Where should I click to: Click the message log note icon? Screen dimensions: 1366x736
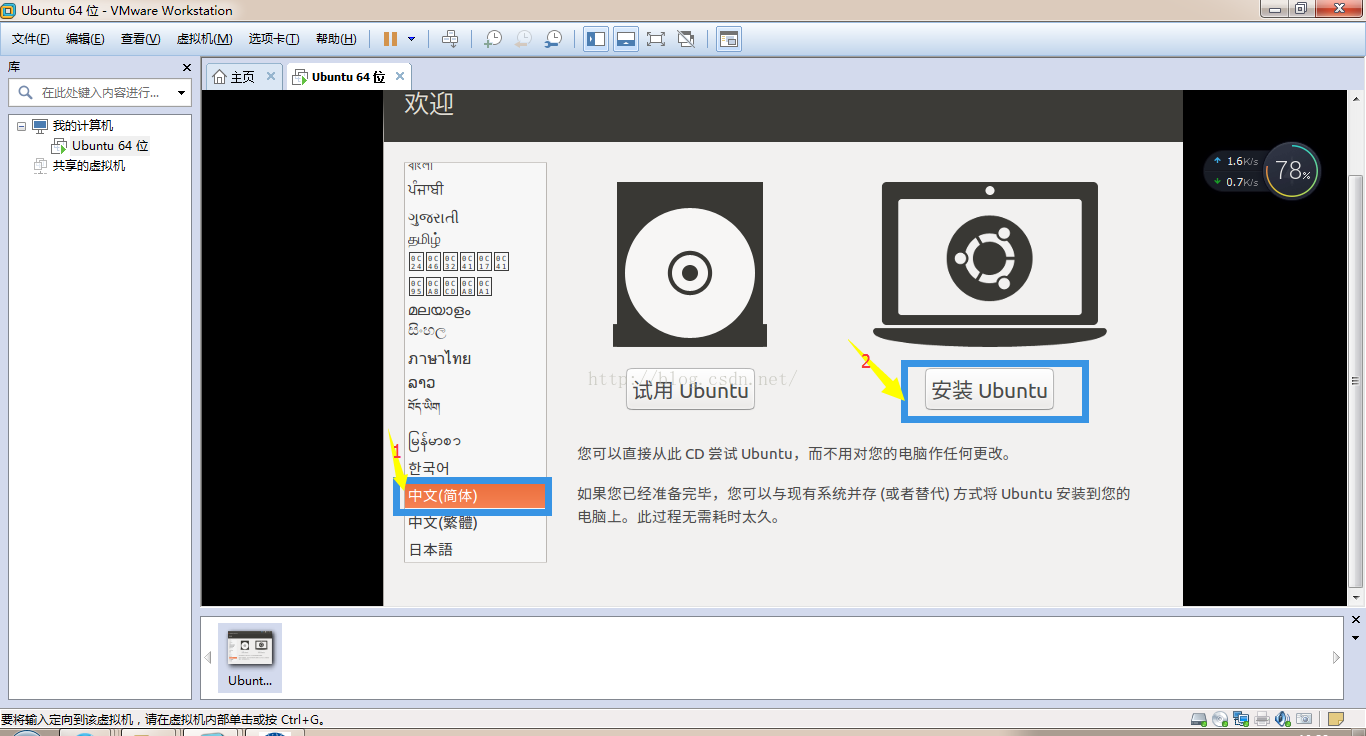tap(1336, 719)
